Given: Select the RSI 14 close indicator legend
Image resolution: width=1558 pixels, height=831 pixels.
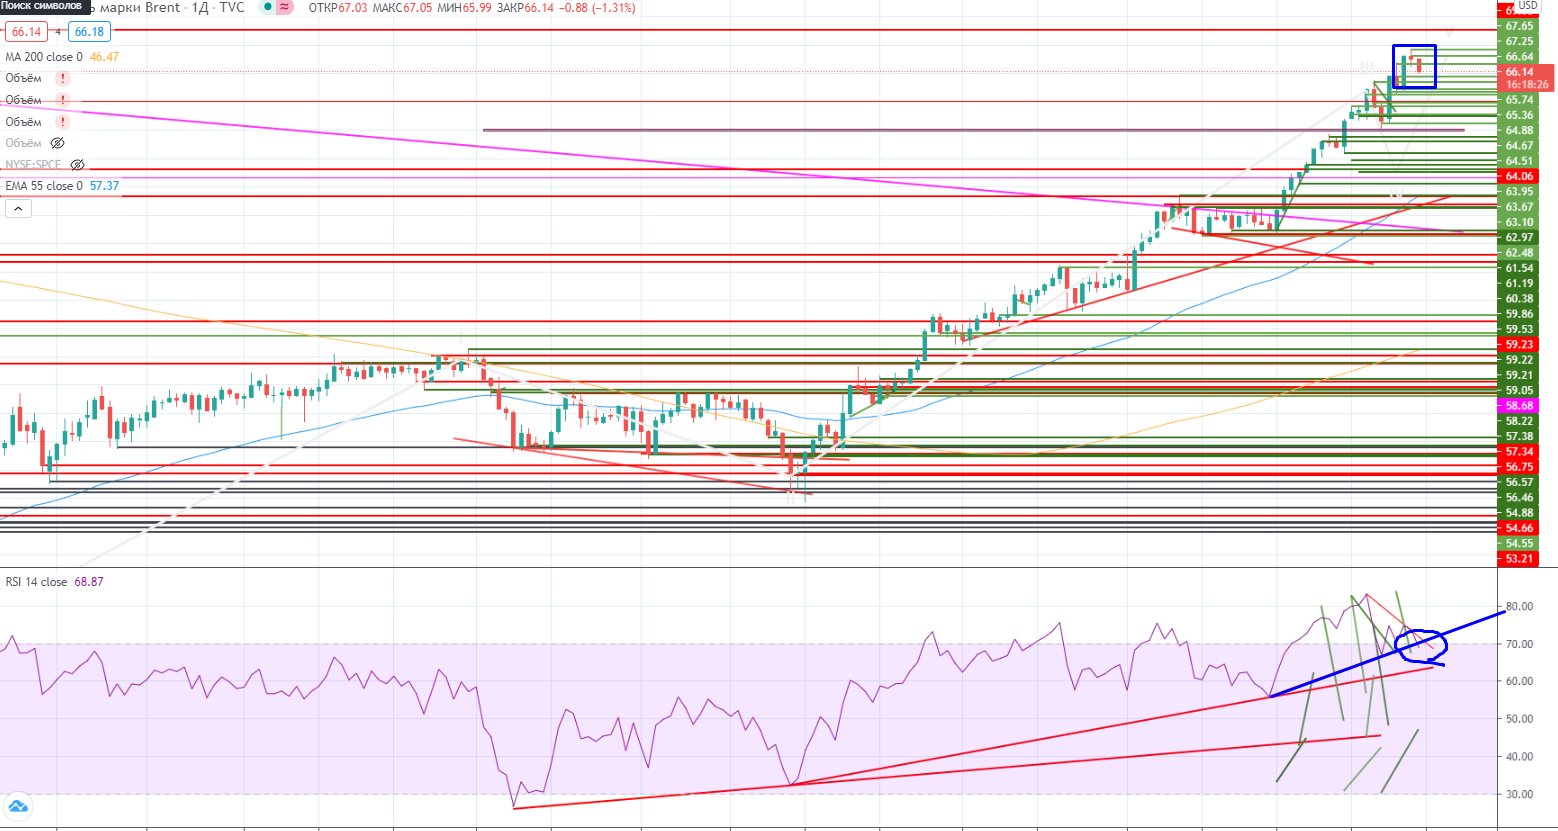Looking at the screenshot, I should pos(37,581).
